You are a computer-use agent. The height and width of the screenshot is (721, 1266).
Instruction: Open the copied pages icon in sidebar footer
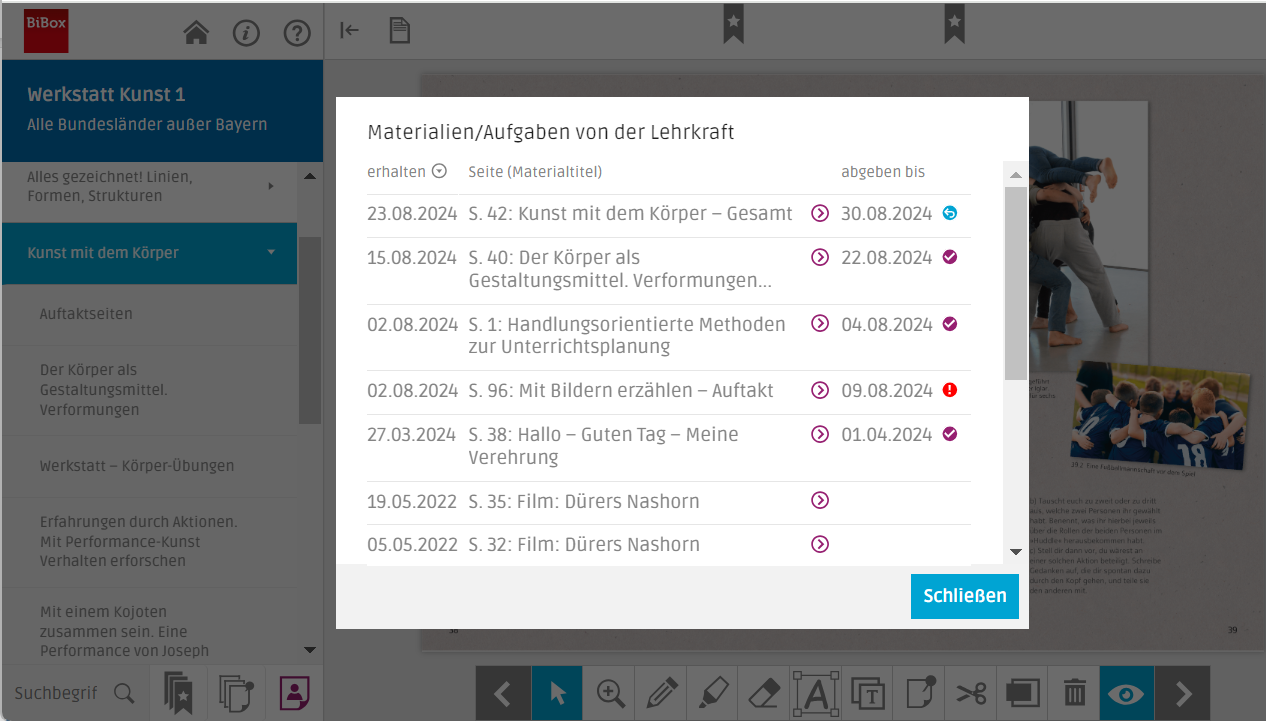tap(236, 692)
